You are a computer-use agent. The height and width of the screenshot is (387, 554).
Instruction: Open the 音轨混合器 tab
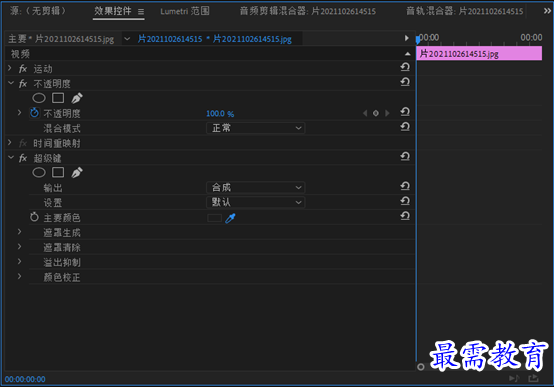click(465, 11)
